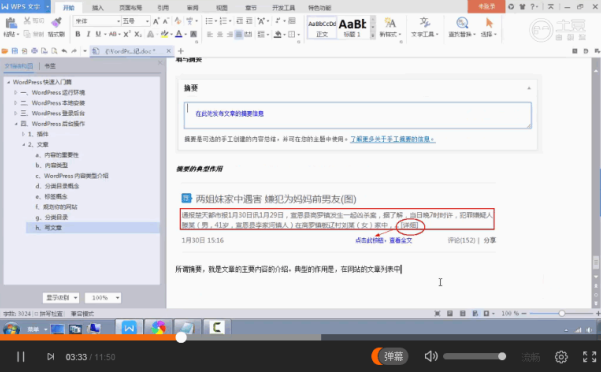The image size is (601, 372).
Task: Select '内容的重要性' in the outline
Action: [61, 155]
